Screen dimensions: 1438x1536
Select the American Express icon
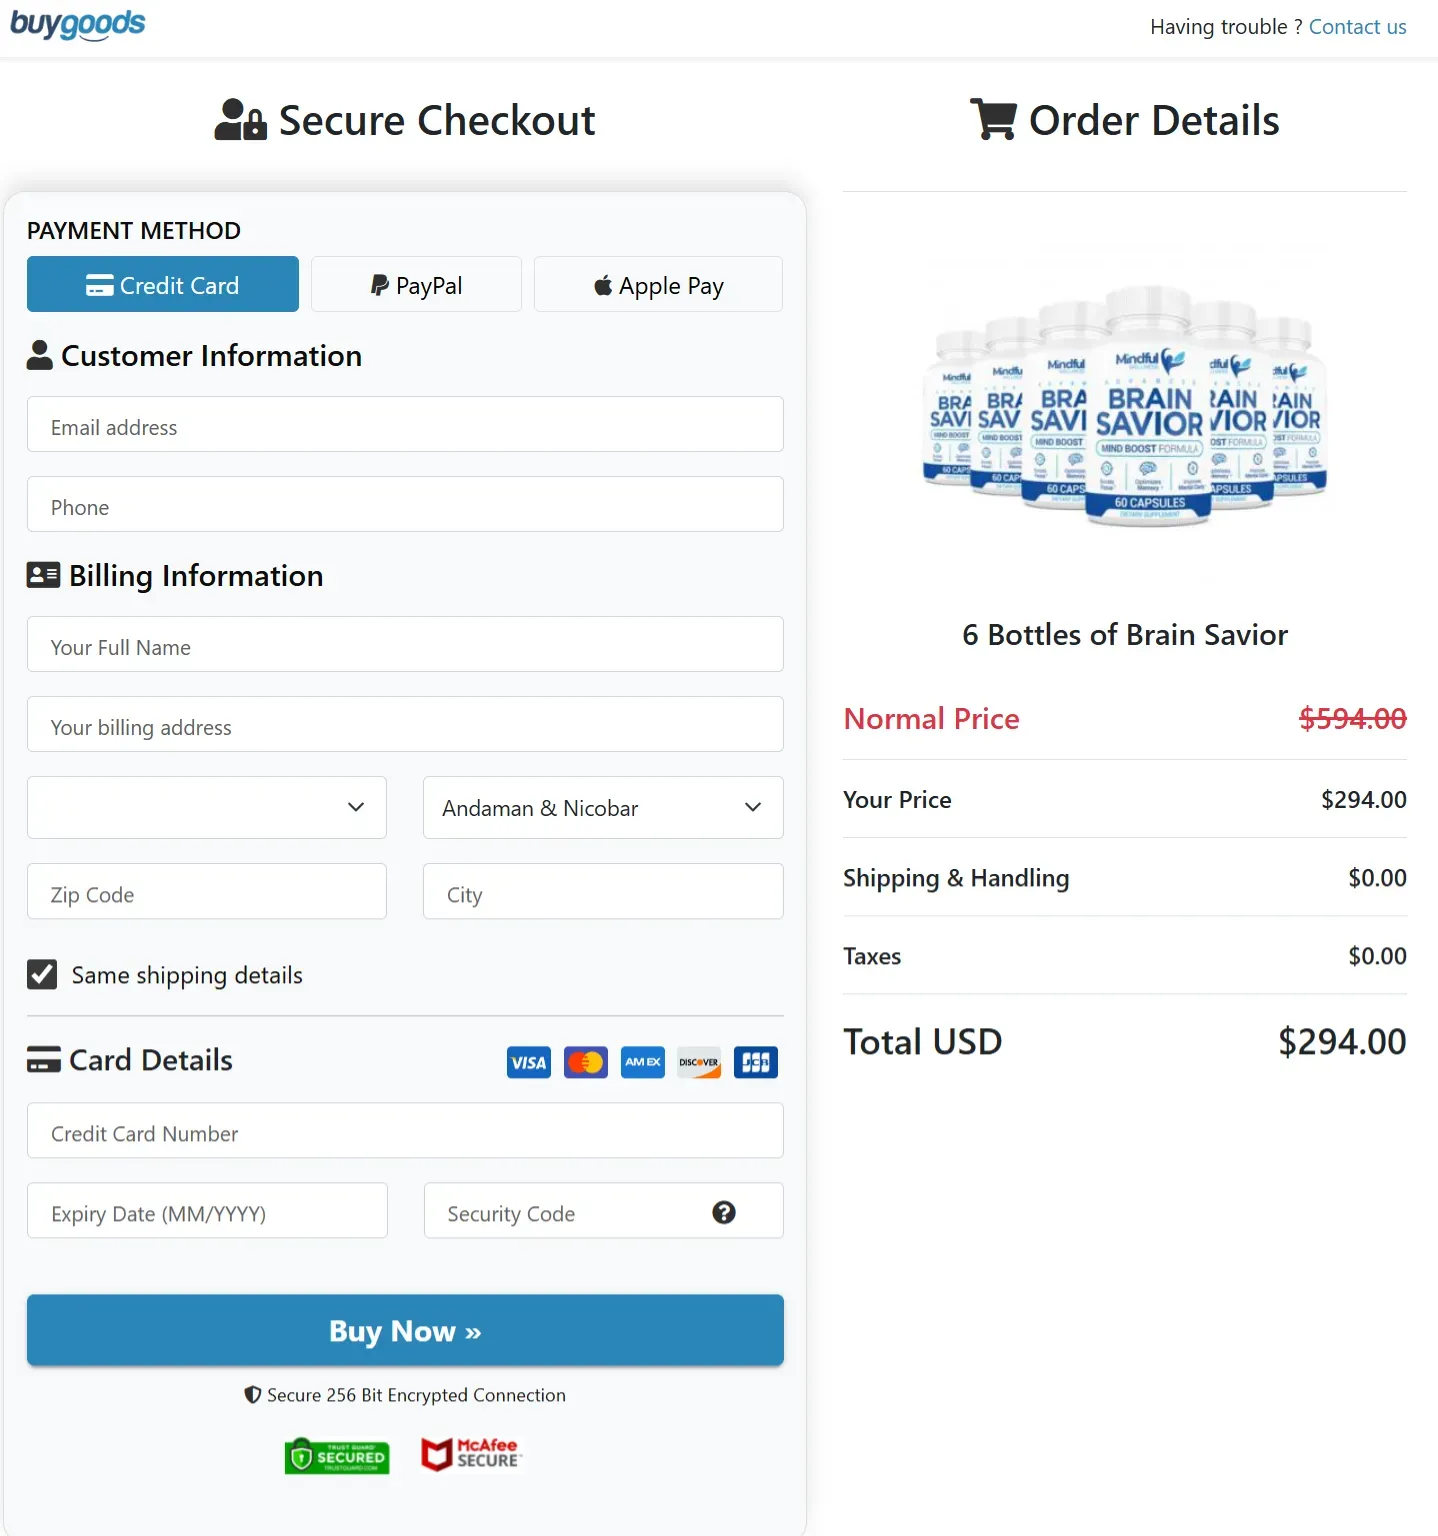[x=642, y=1062]
